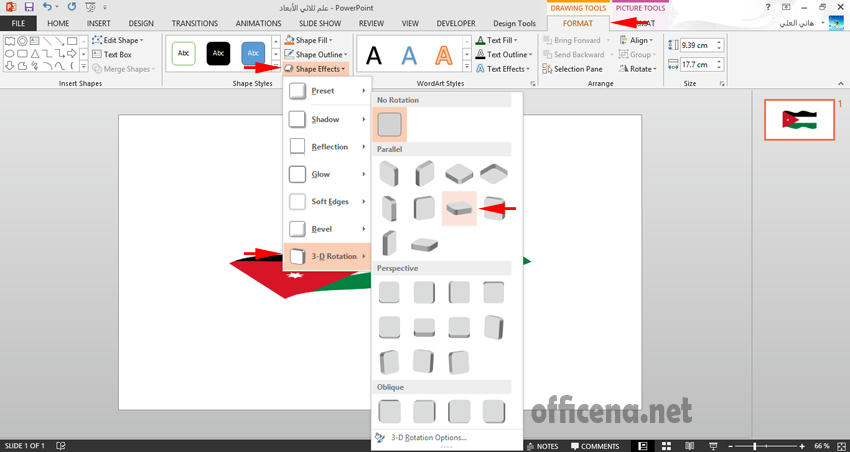
Task: Insert a Text Box
Action: point(112,54)
